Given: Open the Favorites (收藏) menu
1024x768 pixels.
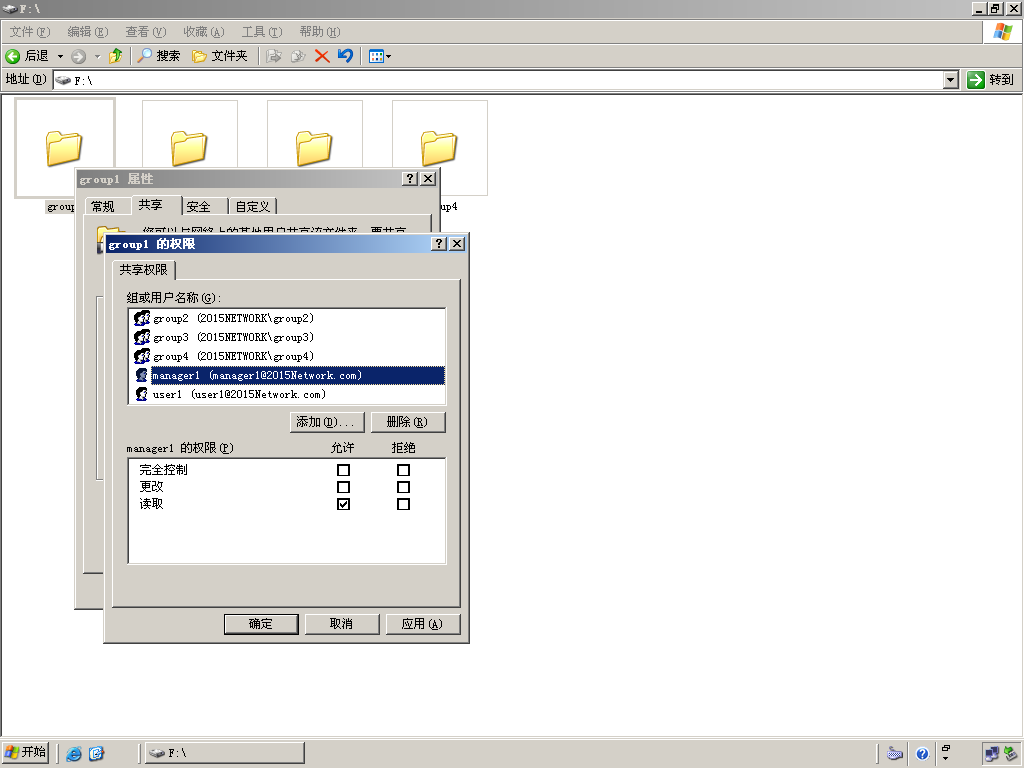Looking at the screenshot, I should [x=204, y=31].
